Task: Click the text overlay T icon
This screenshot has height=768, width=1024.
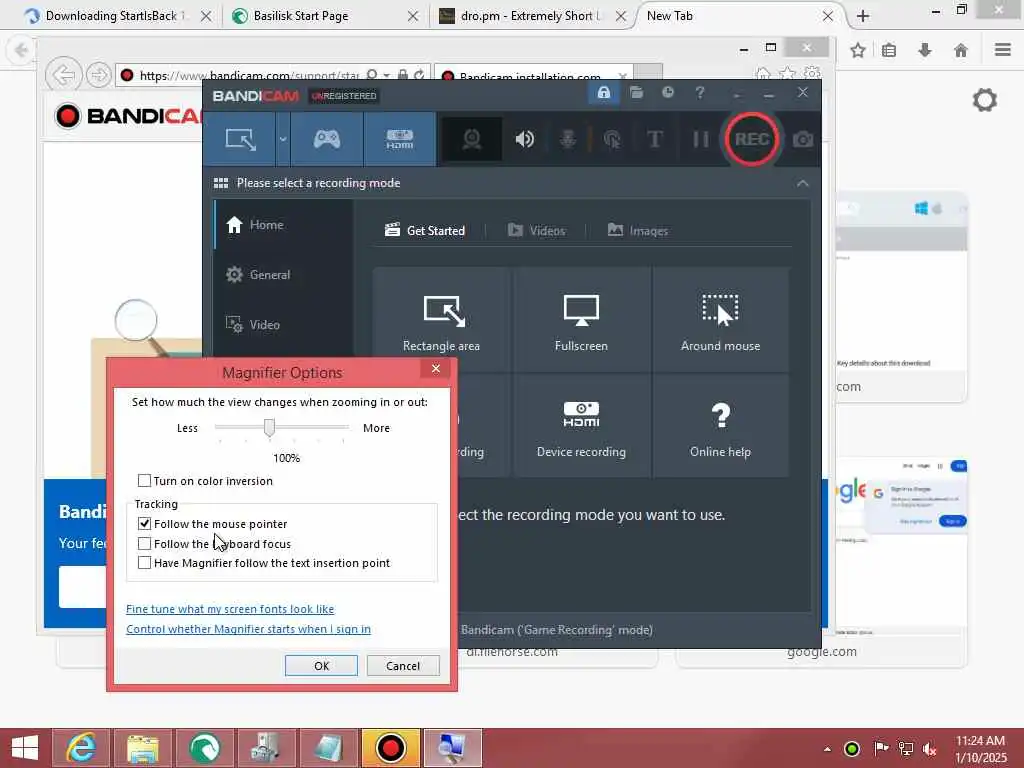Action: (654, 139)
